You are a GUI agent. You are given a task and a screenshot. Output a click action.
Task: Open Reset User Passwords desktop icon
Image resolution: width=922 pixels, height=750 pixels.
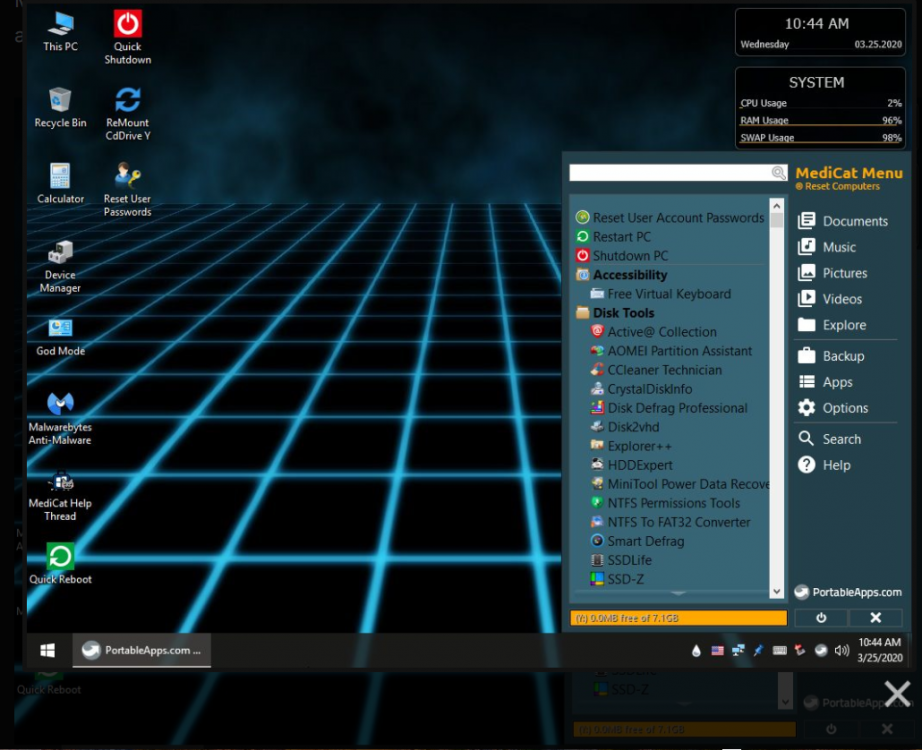(127, 177)
